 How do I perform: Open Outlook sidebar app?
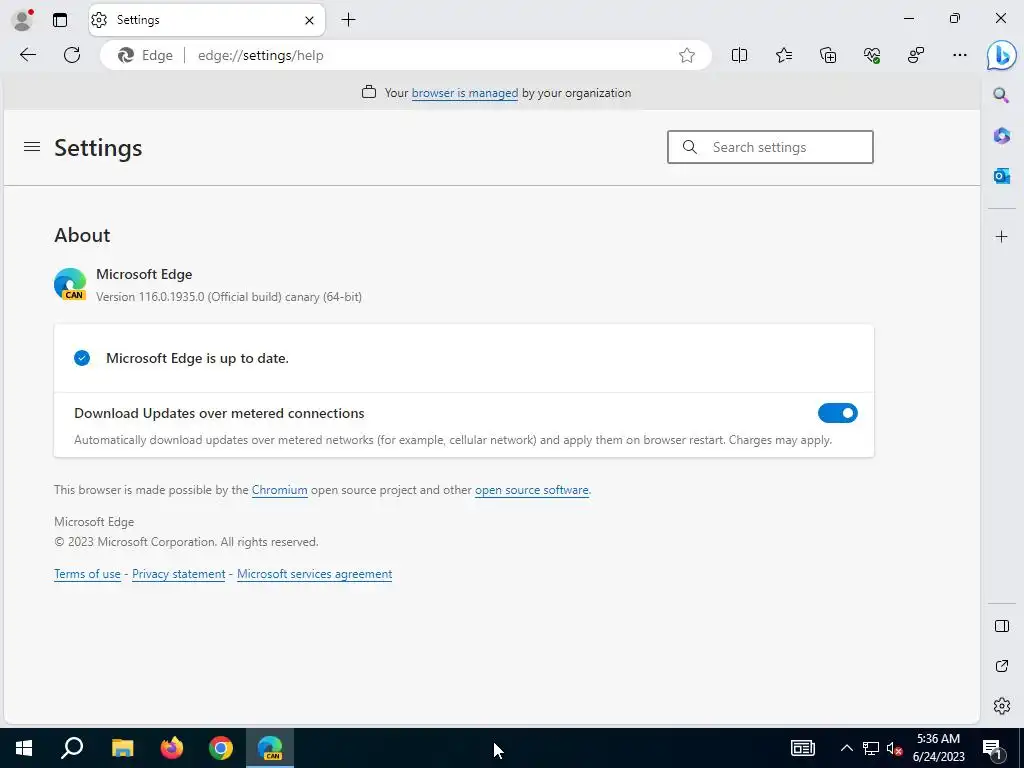(1001, 176)
